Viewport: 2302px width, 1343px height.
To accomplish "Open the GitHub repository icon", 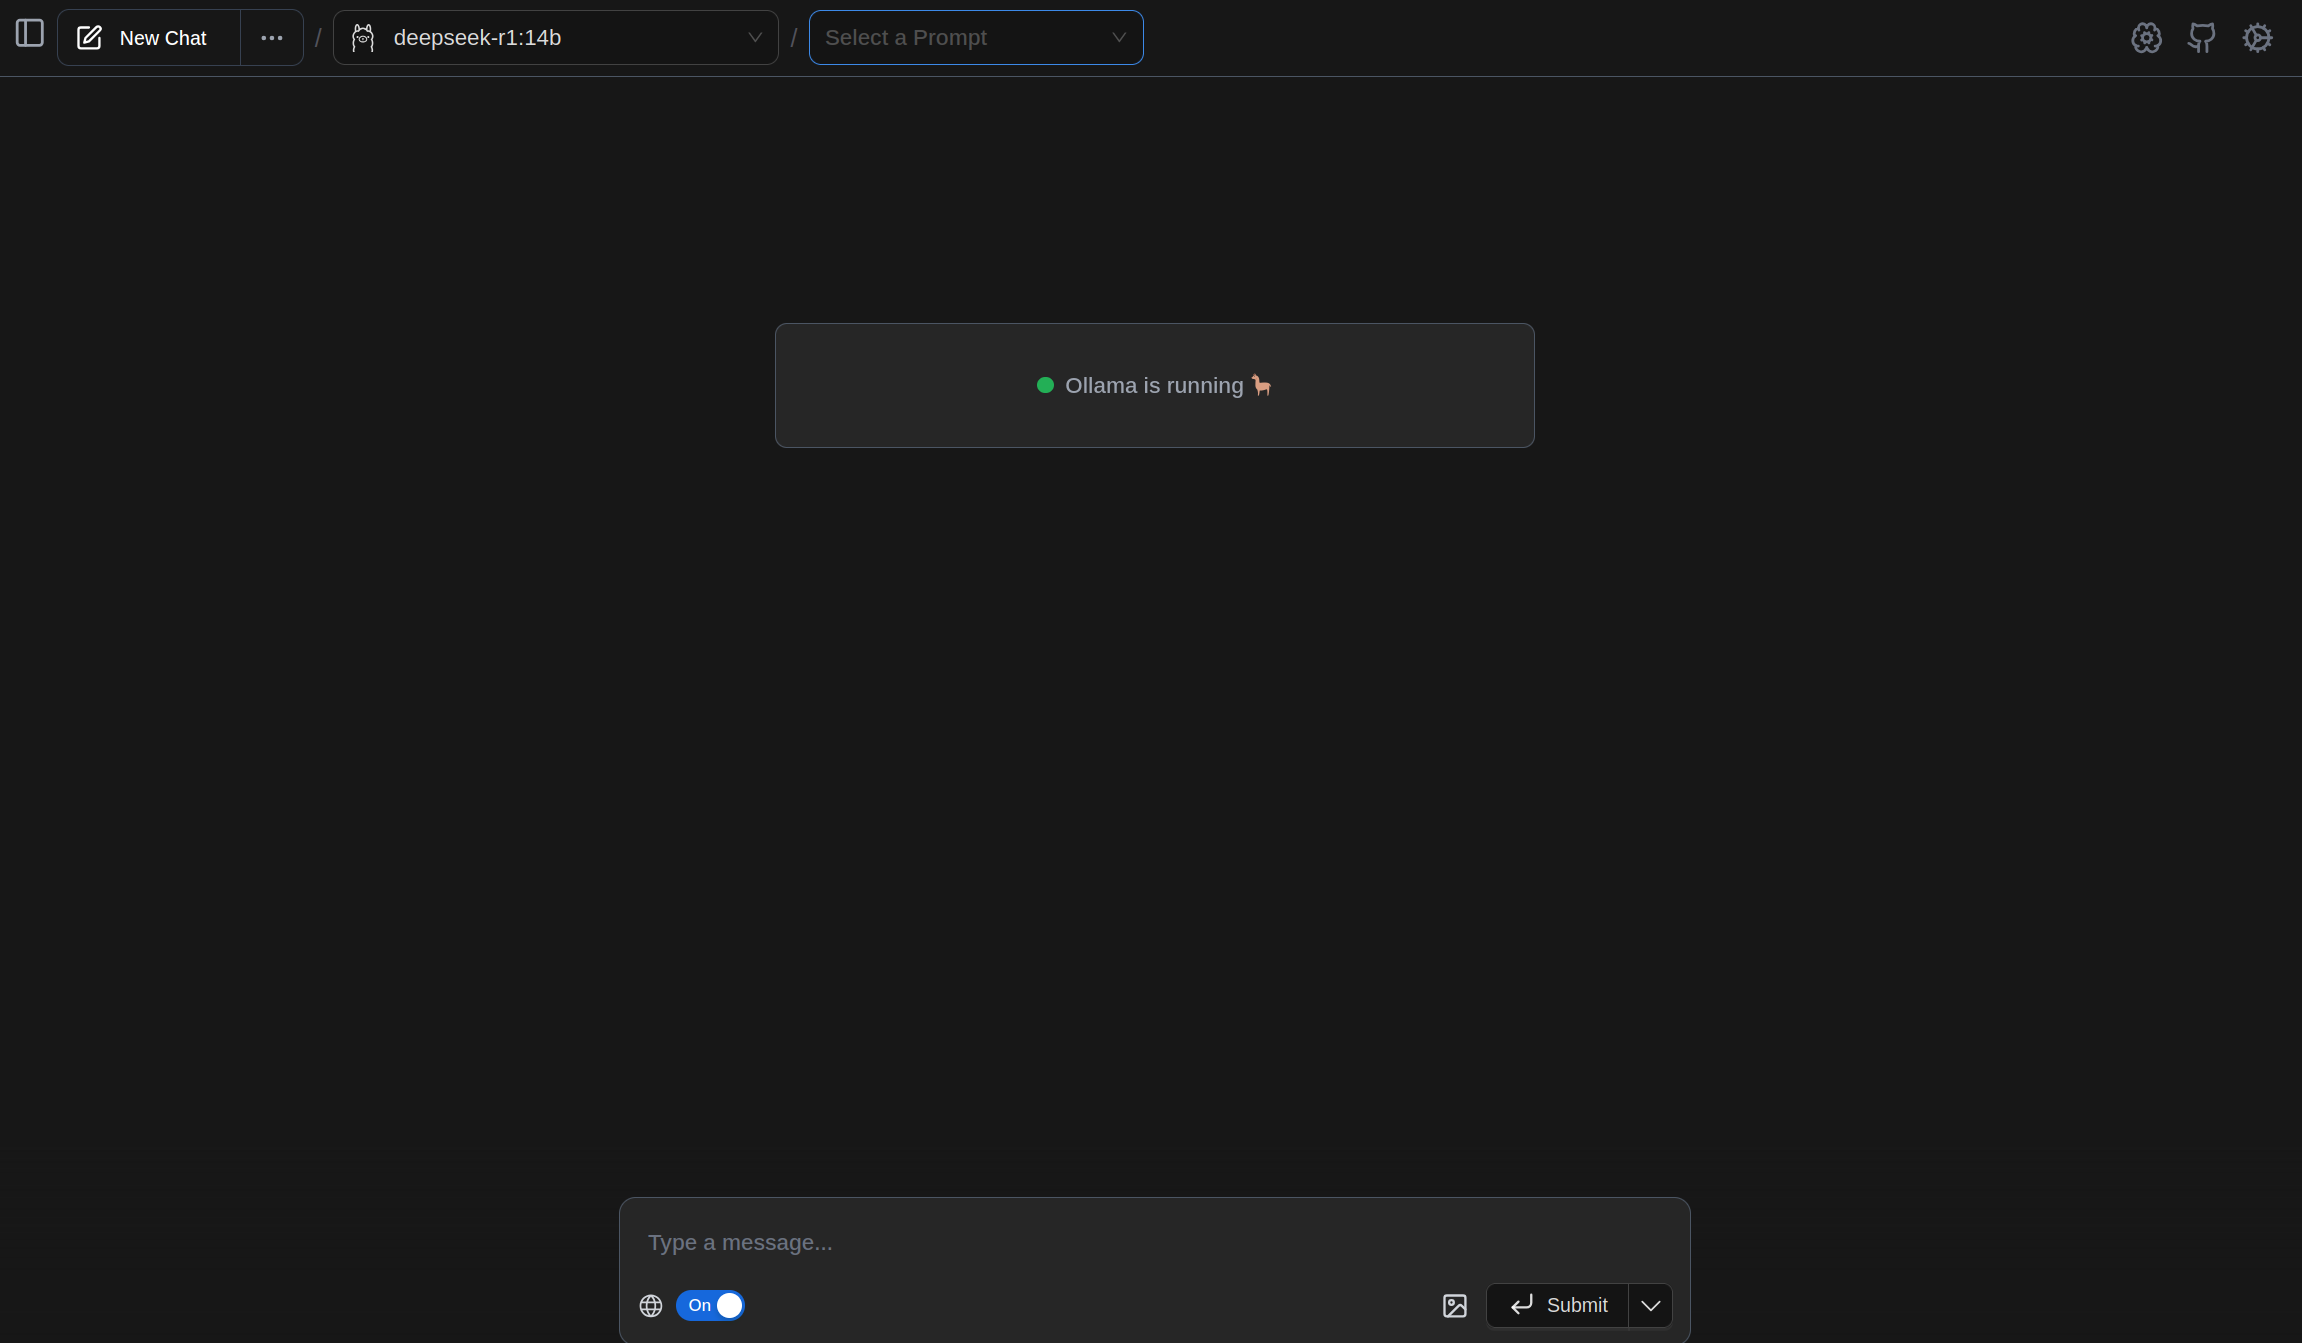I will click(x=2202, y=37).
